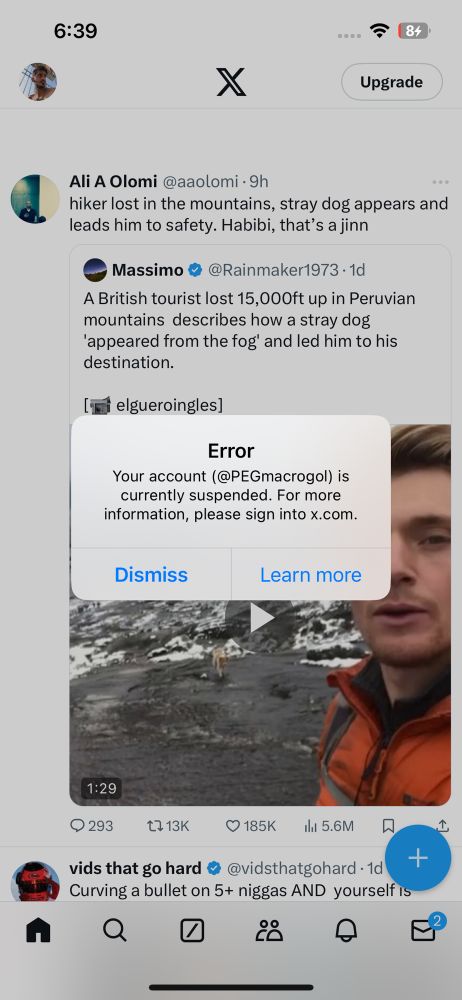The height and width of the screenshot is (1000, 462).
Task: Open the Search tab magnifier icon
Action: [x=115, y=931]
